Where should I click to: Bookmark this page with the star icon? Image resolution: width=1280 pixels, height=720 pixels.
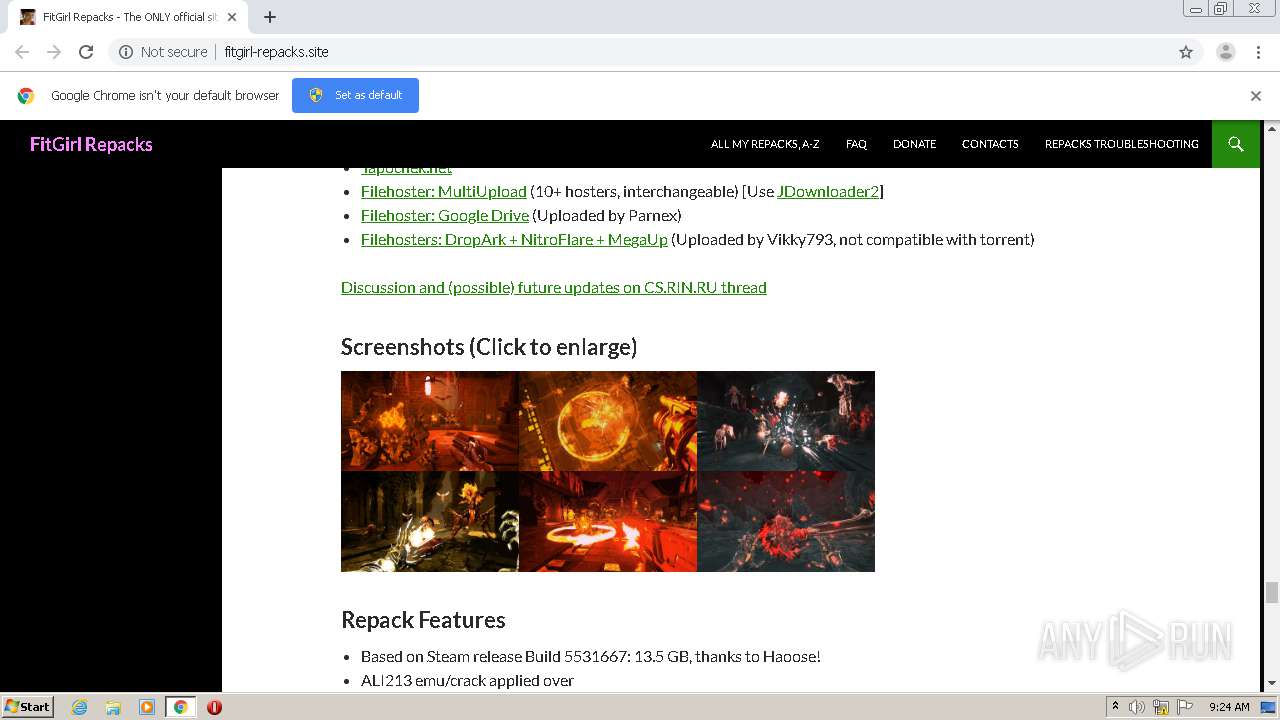click(x=1186, y=52)
